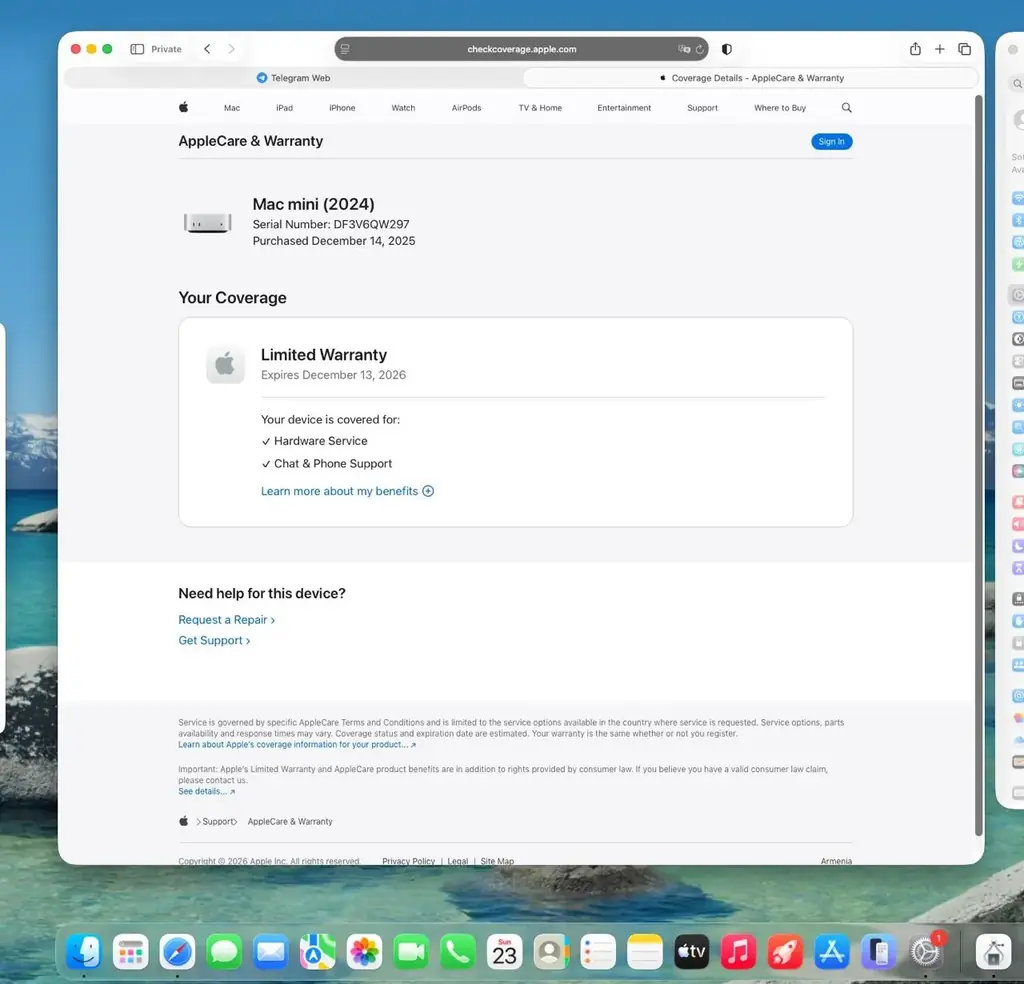1024x984 pixels.
Task: Go back with the left chevron
Action: pos(207,49)
